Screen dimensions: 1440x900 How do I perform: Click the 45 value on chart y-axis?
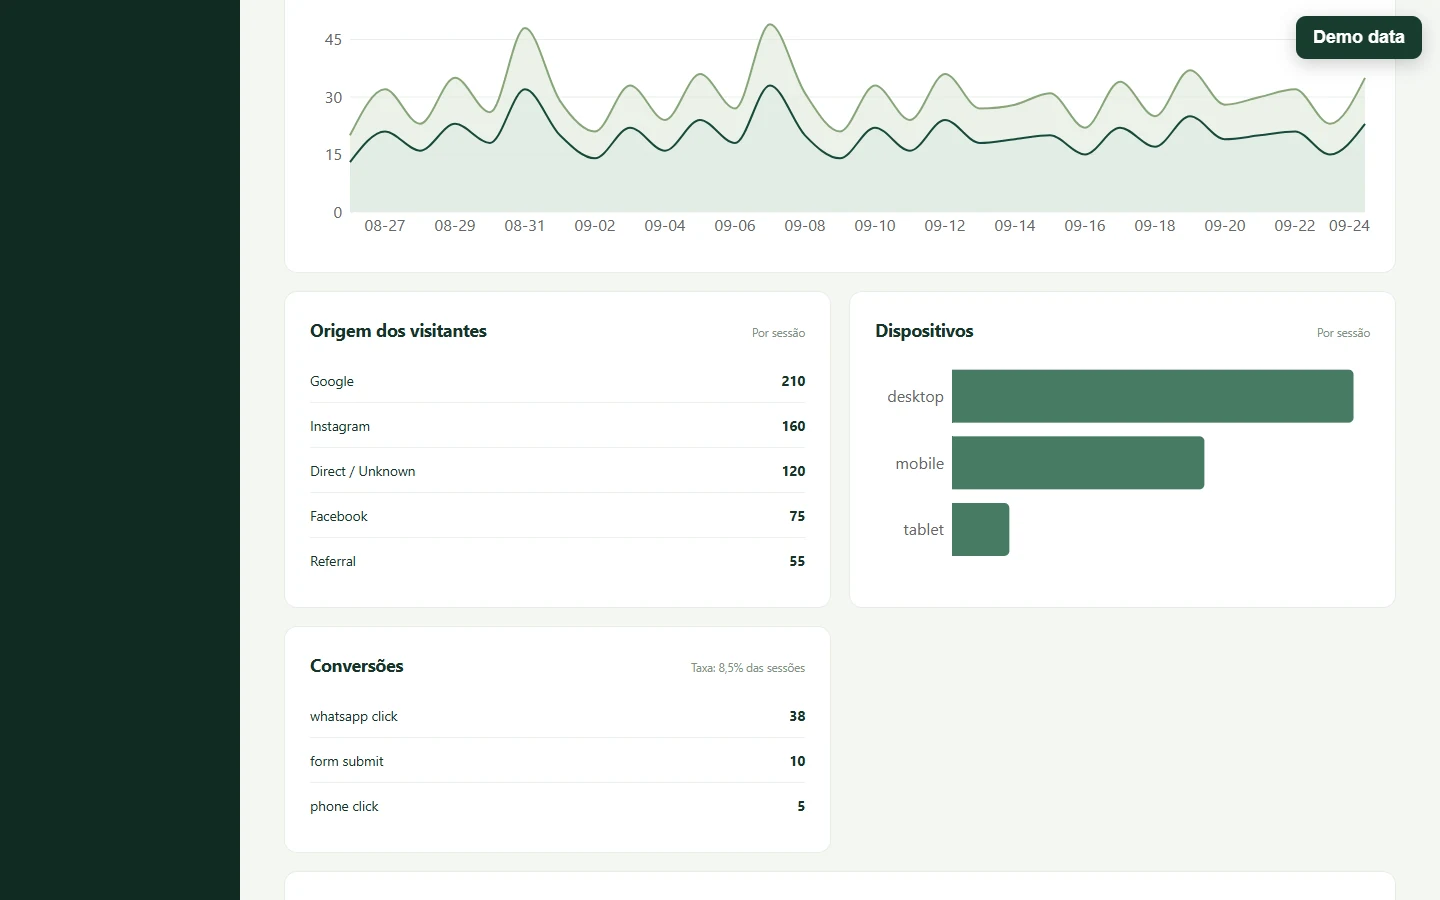point(333,40)
